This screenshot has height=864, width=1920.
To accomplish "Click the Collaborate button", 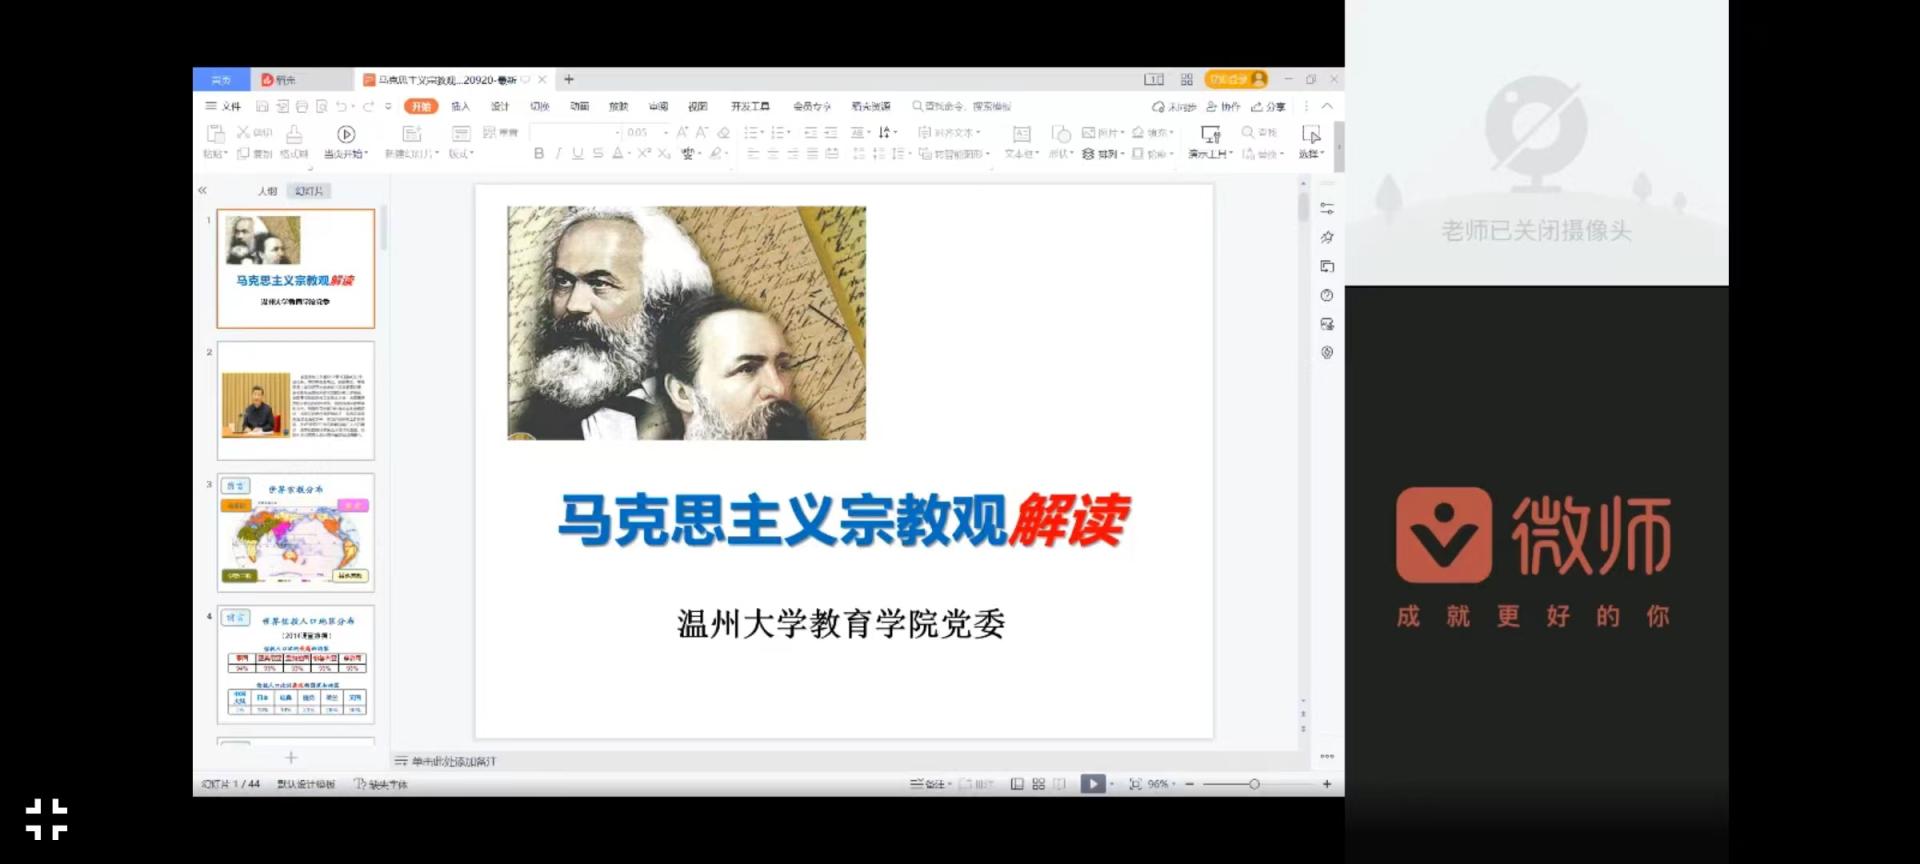I will 1223,106.
